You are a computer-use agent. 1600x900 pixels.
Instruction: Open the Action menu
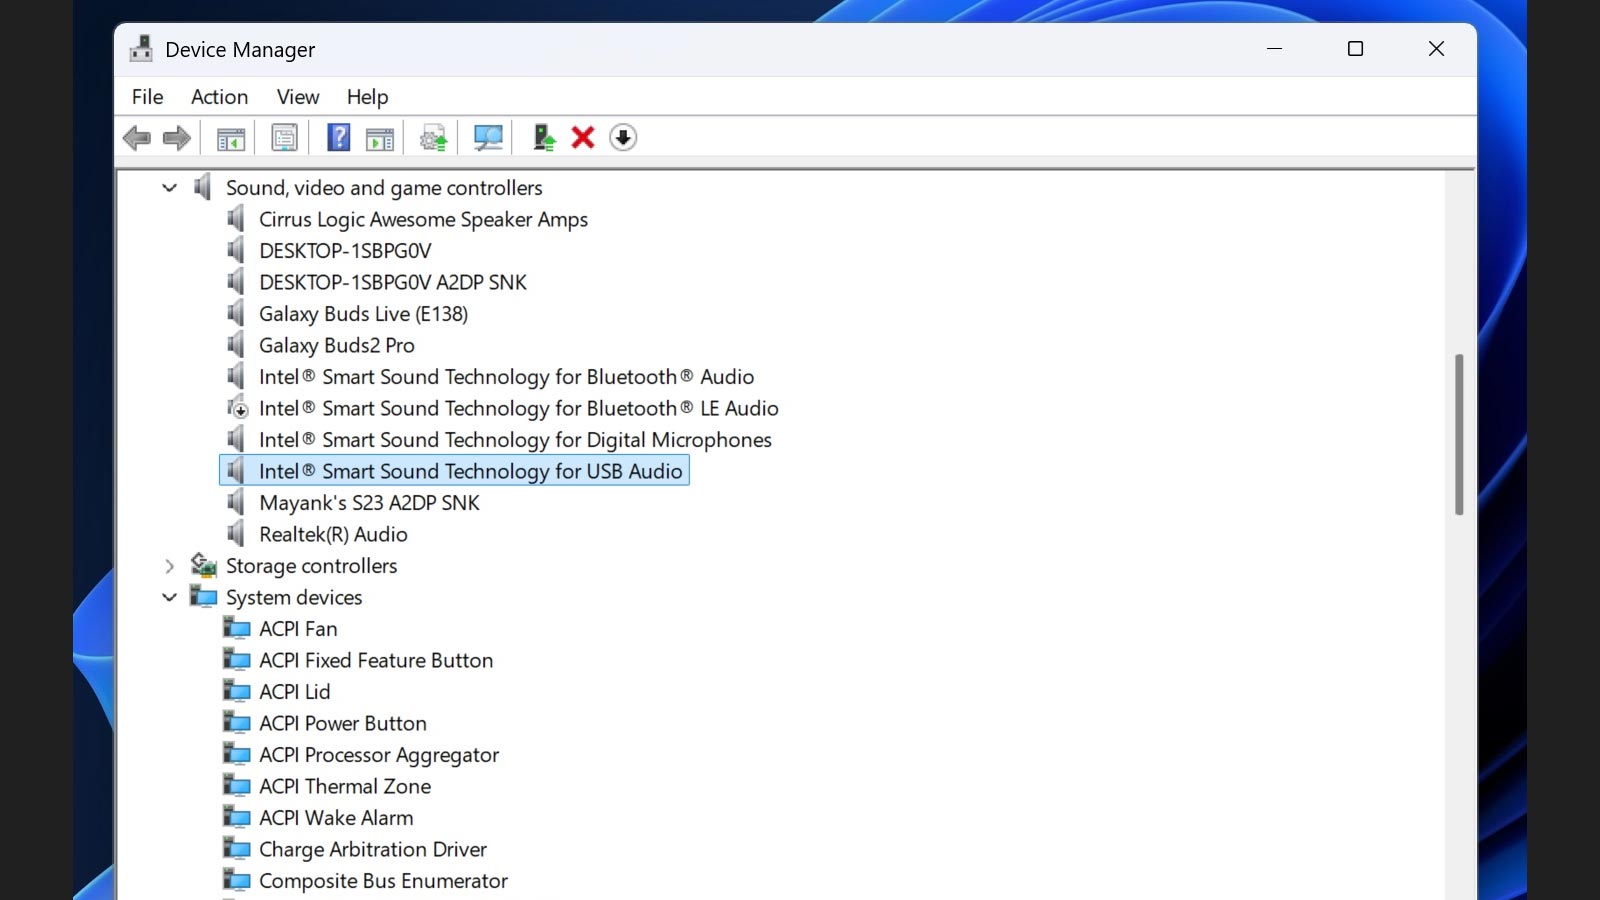pyautogui.click(x=219, y=97)
